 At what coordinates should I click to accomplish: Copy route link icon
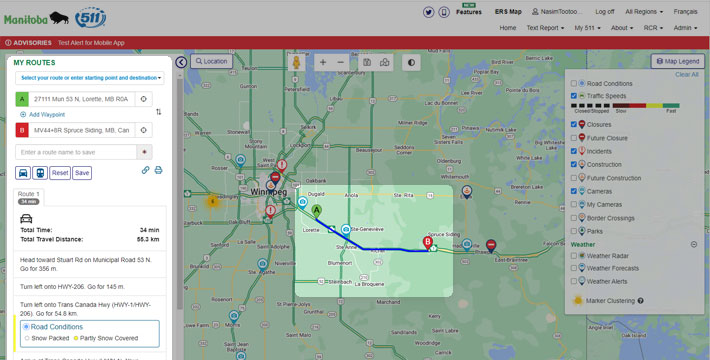[145, 170]
